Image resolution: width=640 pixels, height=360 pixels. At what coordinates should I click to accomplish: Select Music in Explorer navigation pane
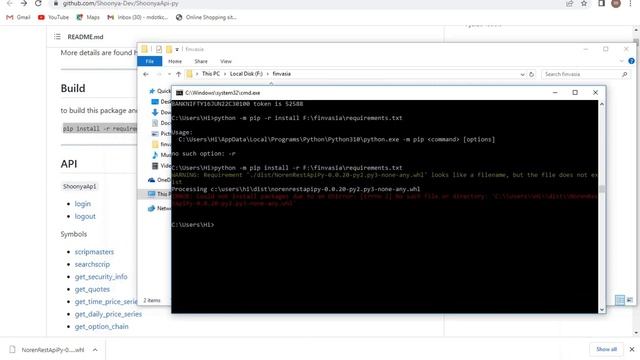click(161, 155)
